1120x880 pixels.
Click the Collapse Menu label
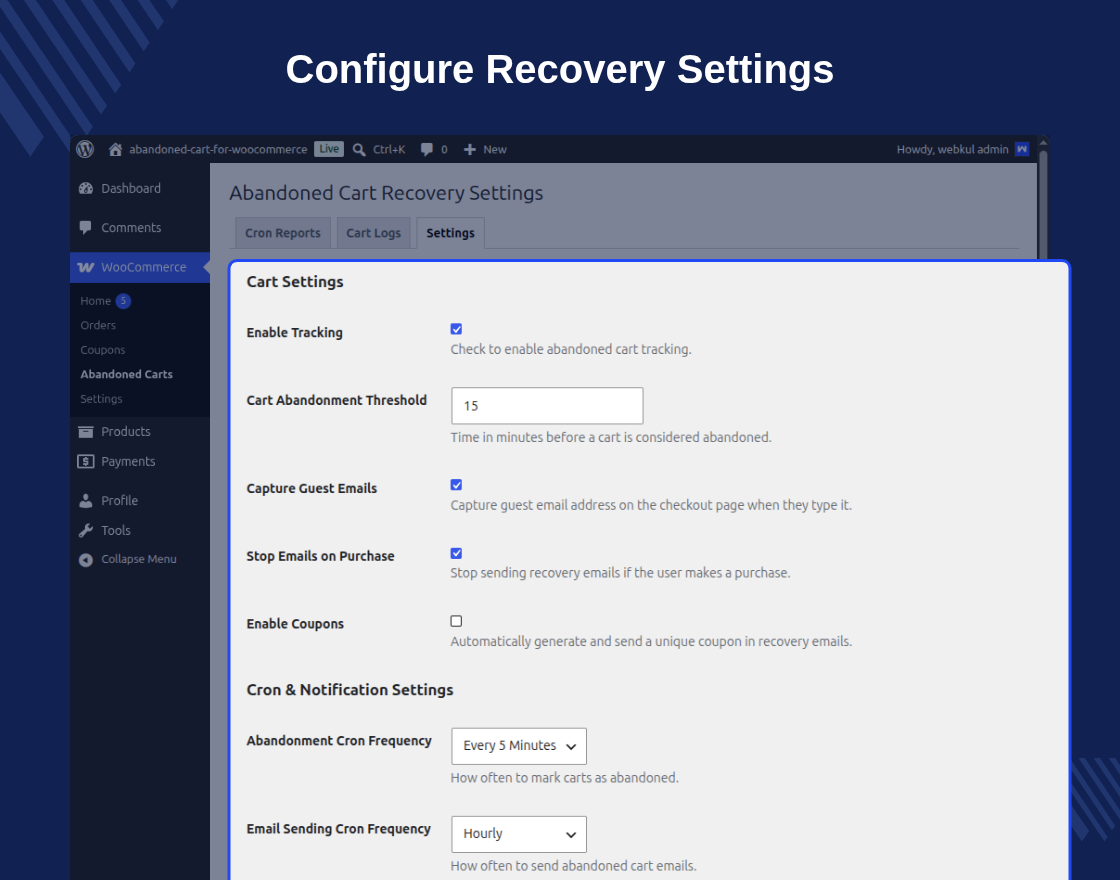(139, 559)
